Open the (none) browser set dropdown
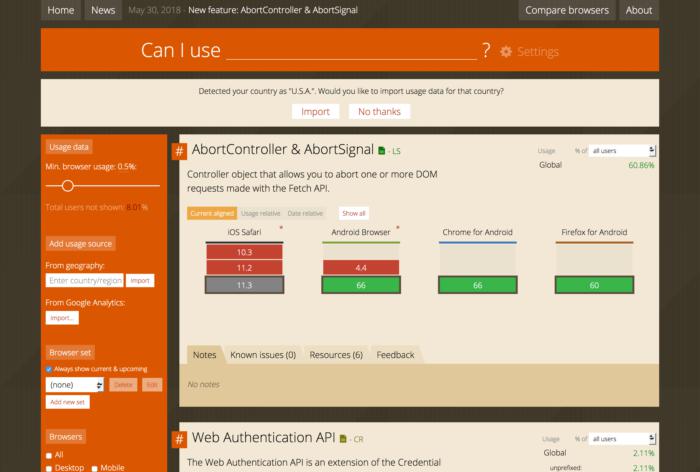Viewport: 700px width, 472px height. click(75, 384)
